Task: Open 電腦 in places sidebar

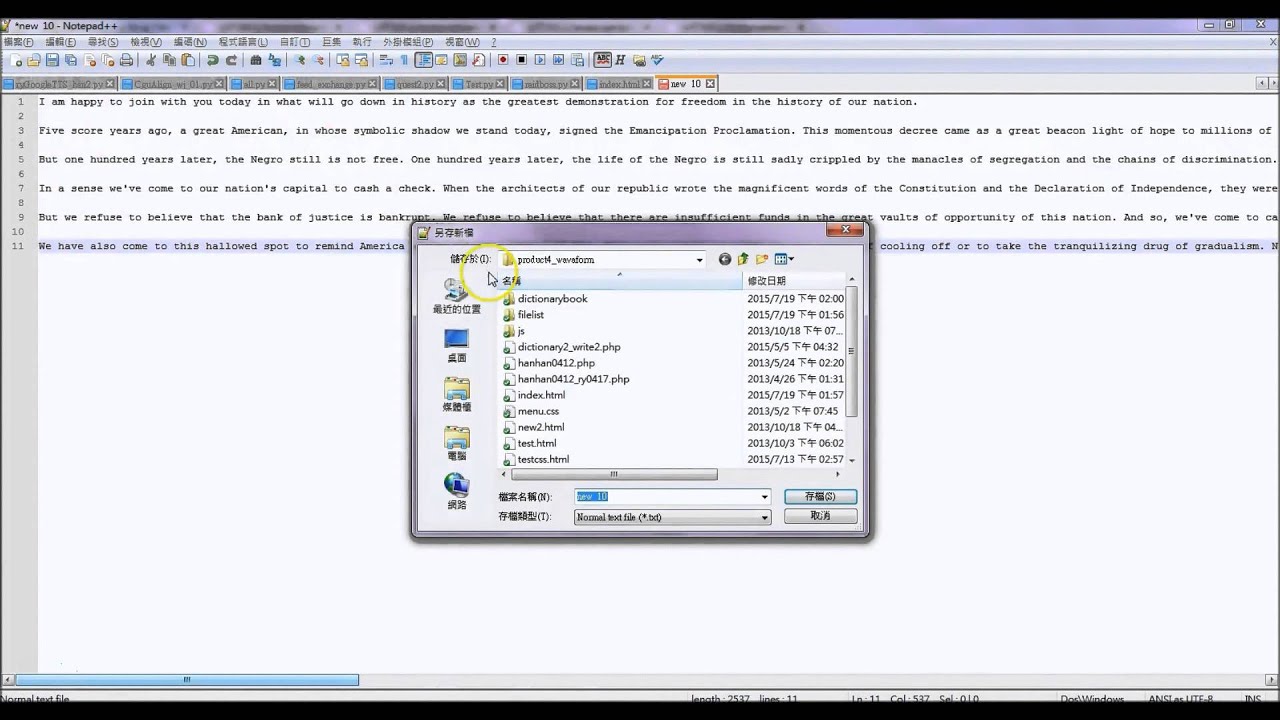Action: click(456, 443)
